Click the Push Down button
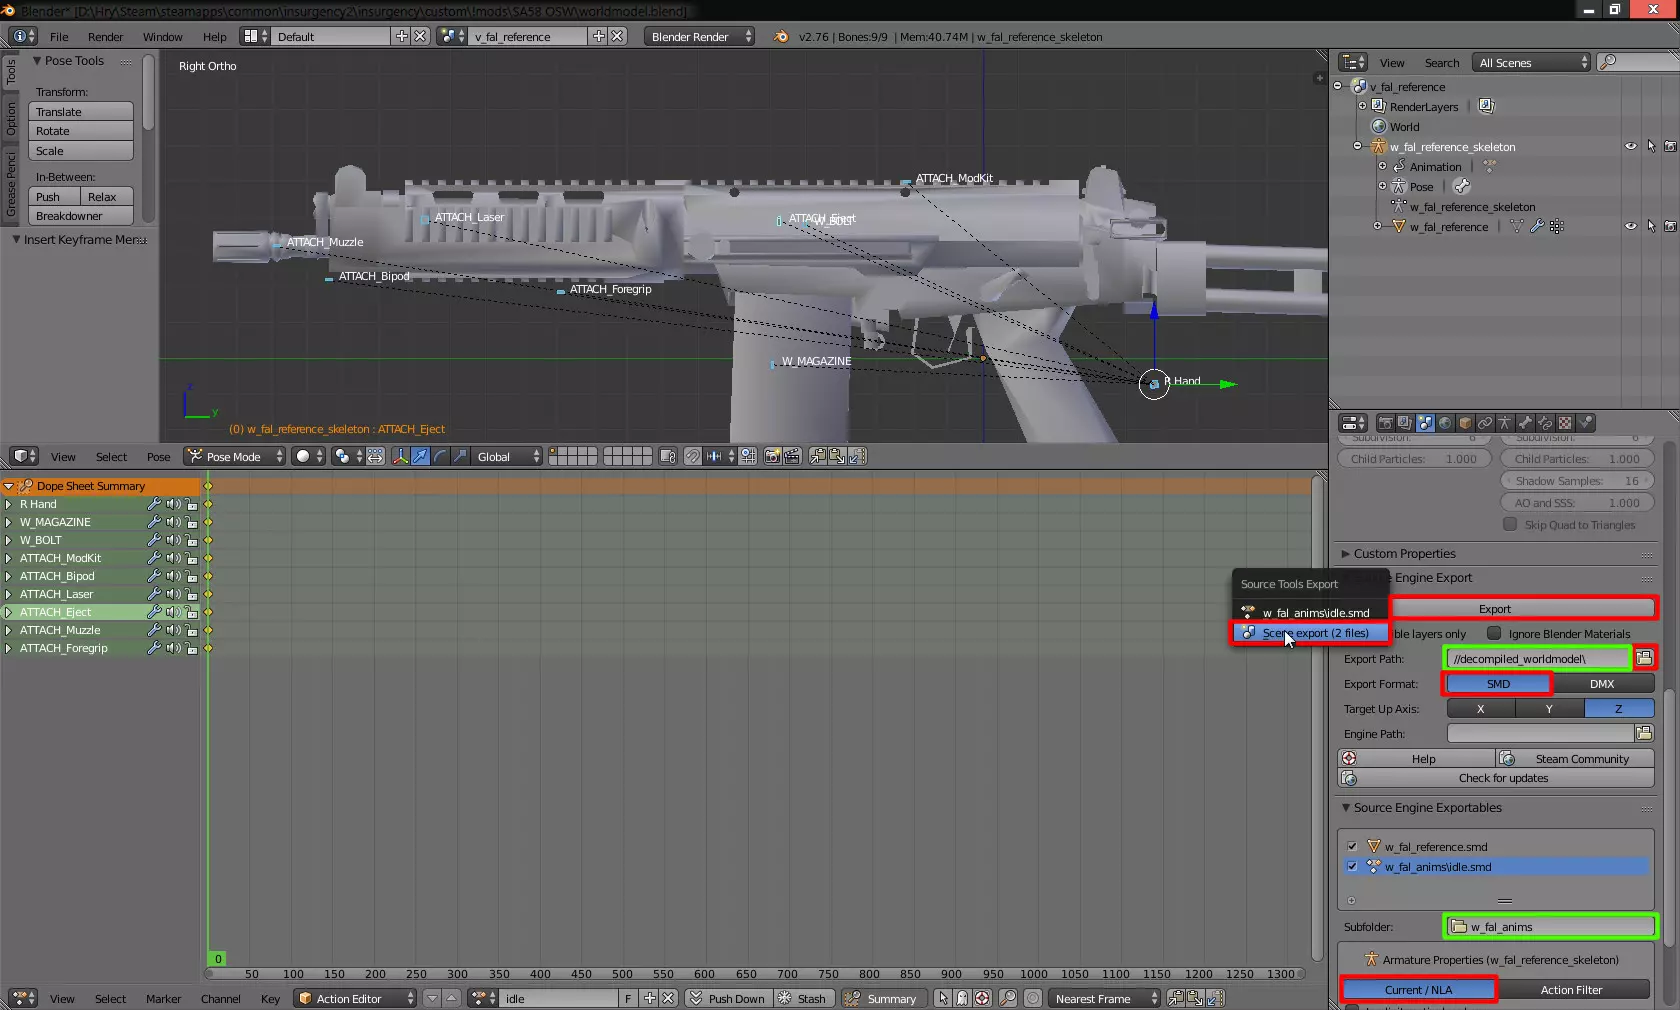This screenshot has height=1010, width=1680. (727, 998)
